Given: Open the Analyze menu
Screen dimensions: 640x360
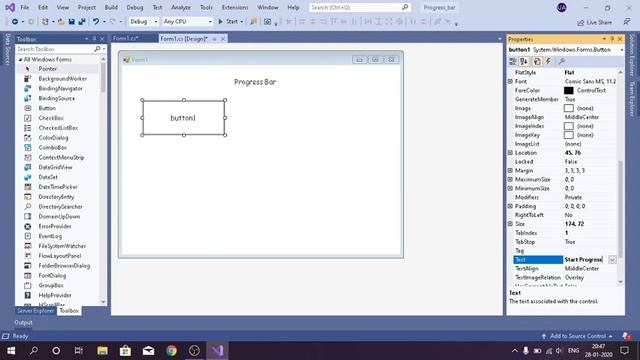Looking at the screenshot, I should pos(181,8).
